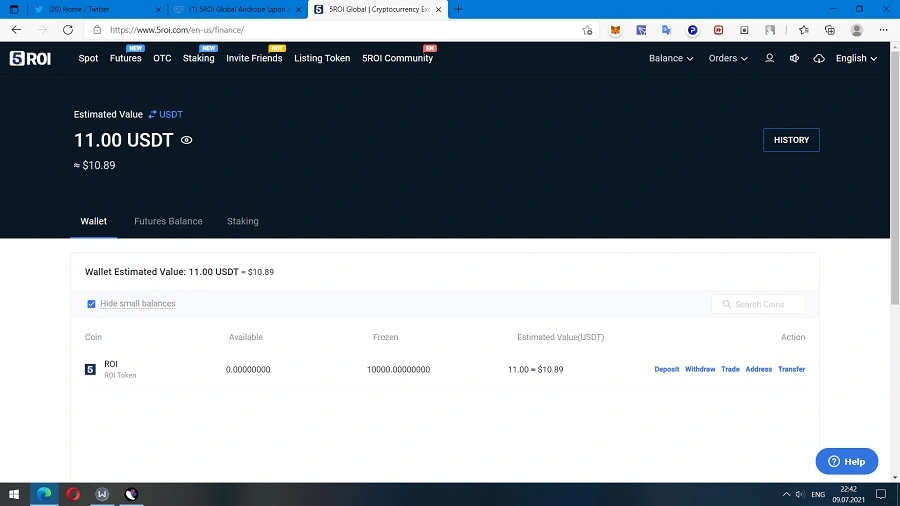Click the 5ROI logo
Screen dimensions: 900x506
pyautogui.click(x=30, y=58)
